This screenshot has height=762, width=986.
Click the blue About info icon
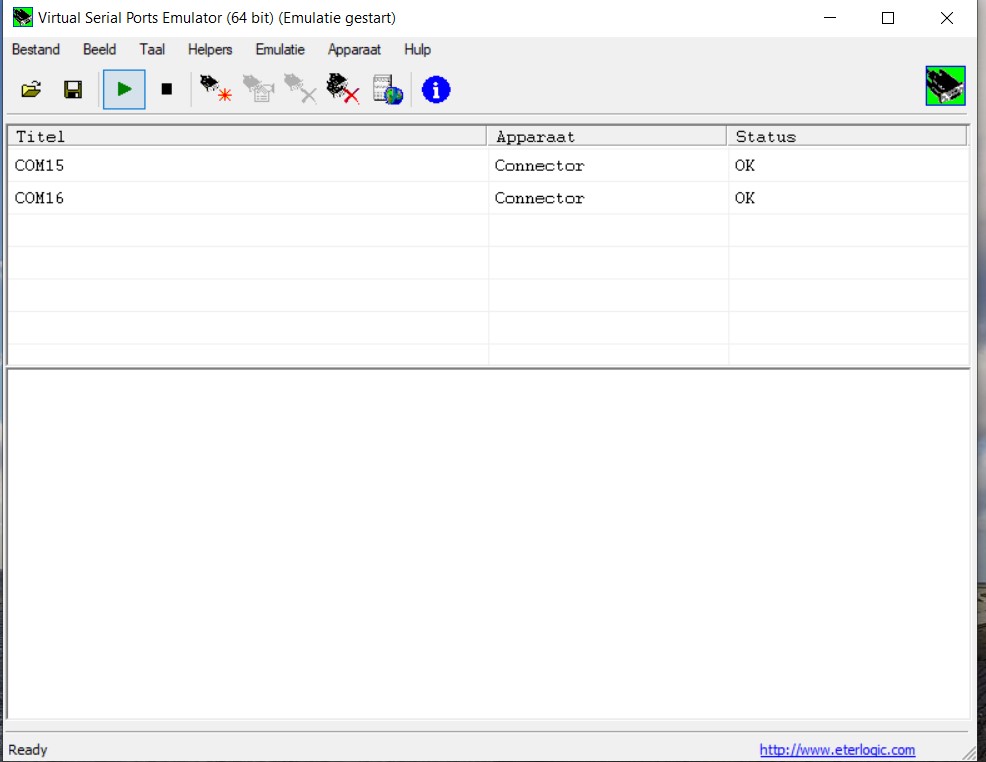[x=436, y=90]
